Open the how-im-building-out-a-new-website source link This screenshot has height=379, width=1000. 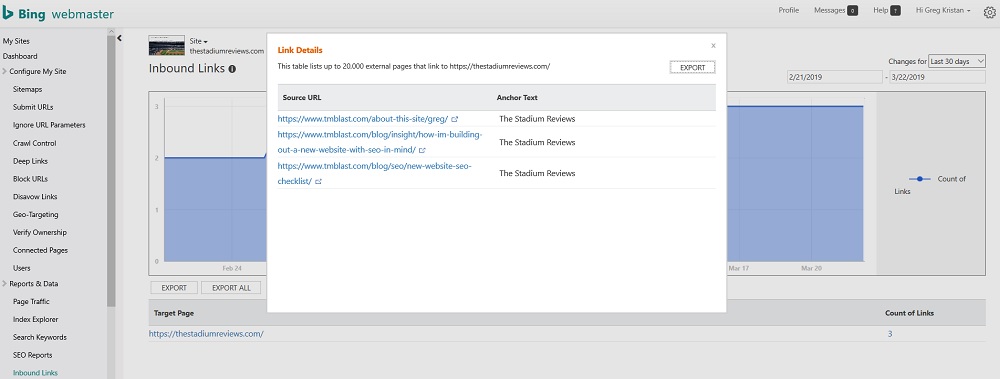pyautogui.click(x=380, y=142)
